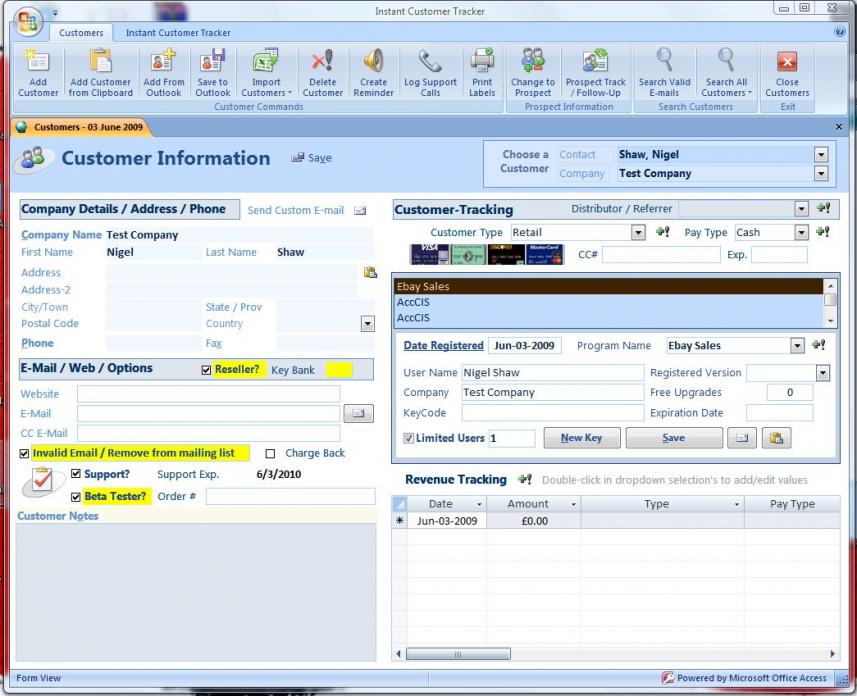Toggle Invalid Email / Remove from mailing list
This screenshot has height=696, width=857.
click(x=24, y=453)
